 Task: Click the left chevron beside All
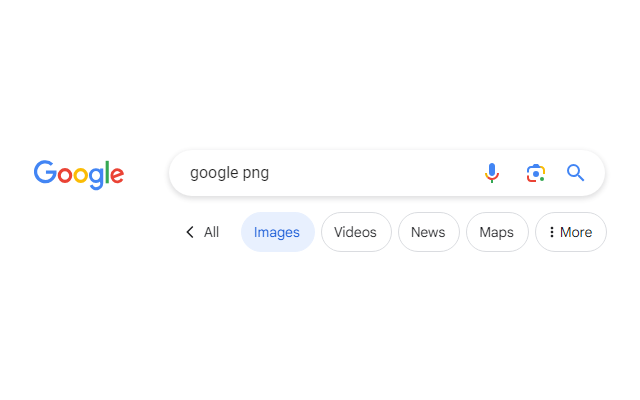pyautogui.click(x=190, y=232)
